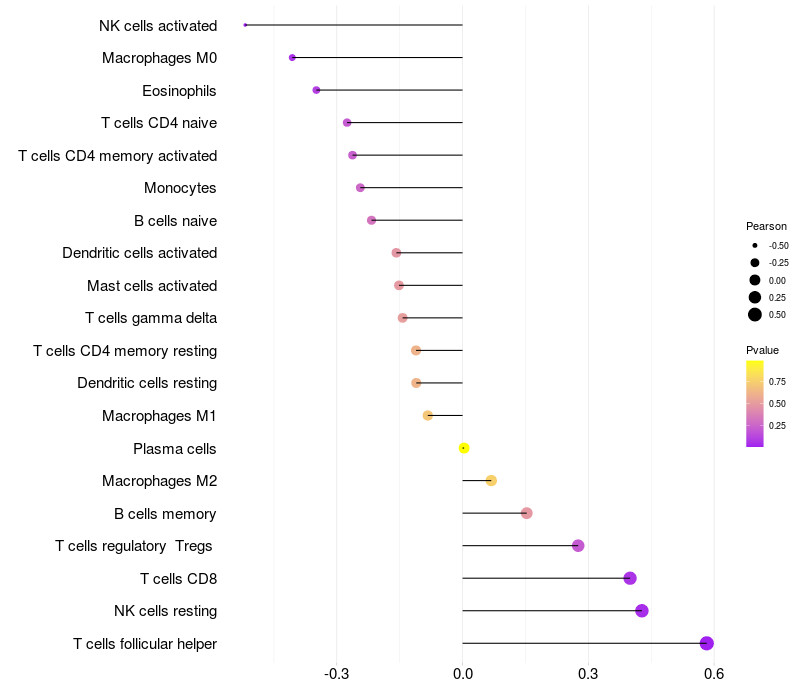Click the Macrophages M1 data point
The image size is (800, 700).
point(428,415)
